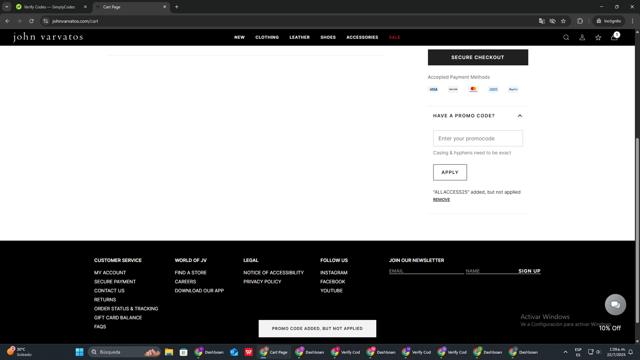Image resolution: width=640 pixels, height=360 pixels.
Task: Focus the newsletter EMAIL field
Action: 426,271
